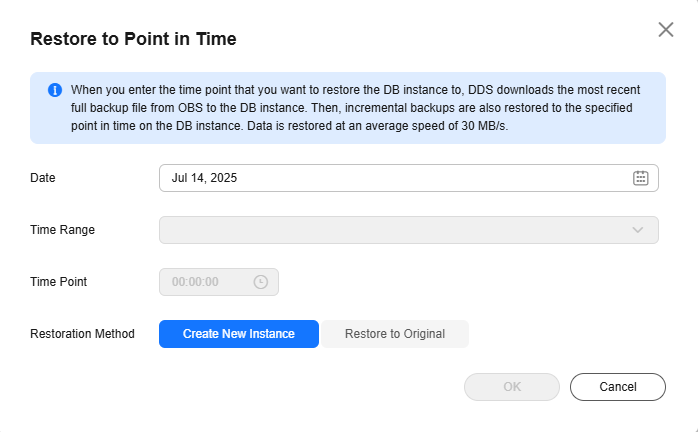The width and height of the screenshot is (698, 432).
Task: Click the dialog title text
Action: (x=133, y=39)
